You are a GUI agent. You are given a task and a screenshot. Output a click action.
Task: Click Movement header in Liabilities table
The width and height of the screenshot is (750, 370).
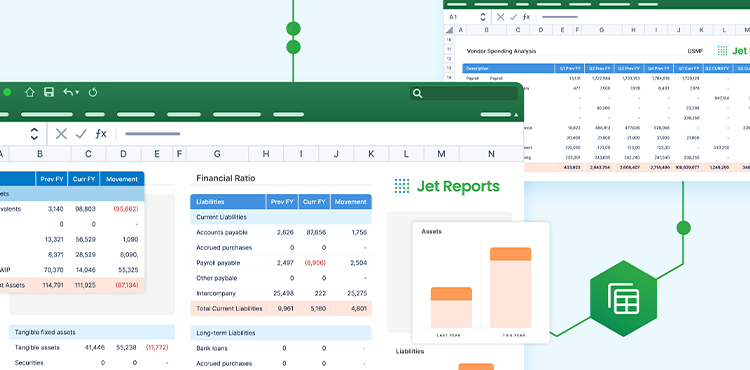(x=351, y=202)
